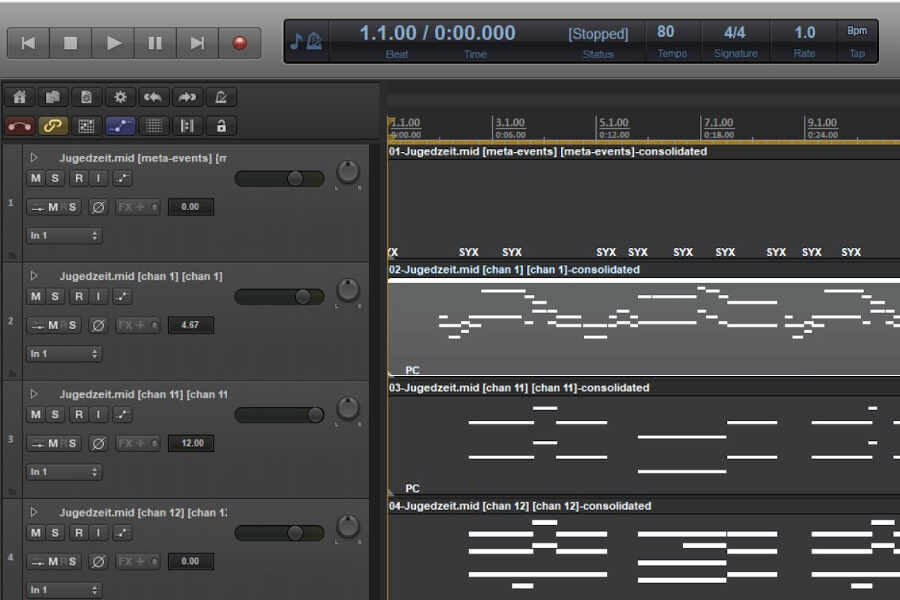Open FX chain on chan 11 track

pyautogui.click(x=133, y=443)
